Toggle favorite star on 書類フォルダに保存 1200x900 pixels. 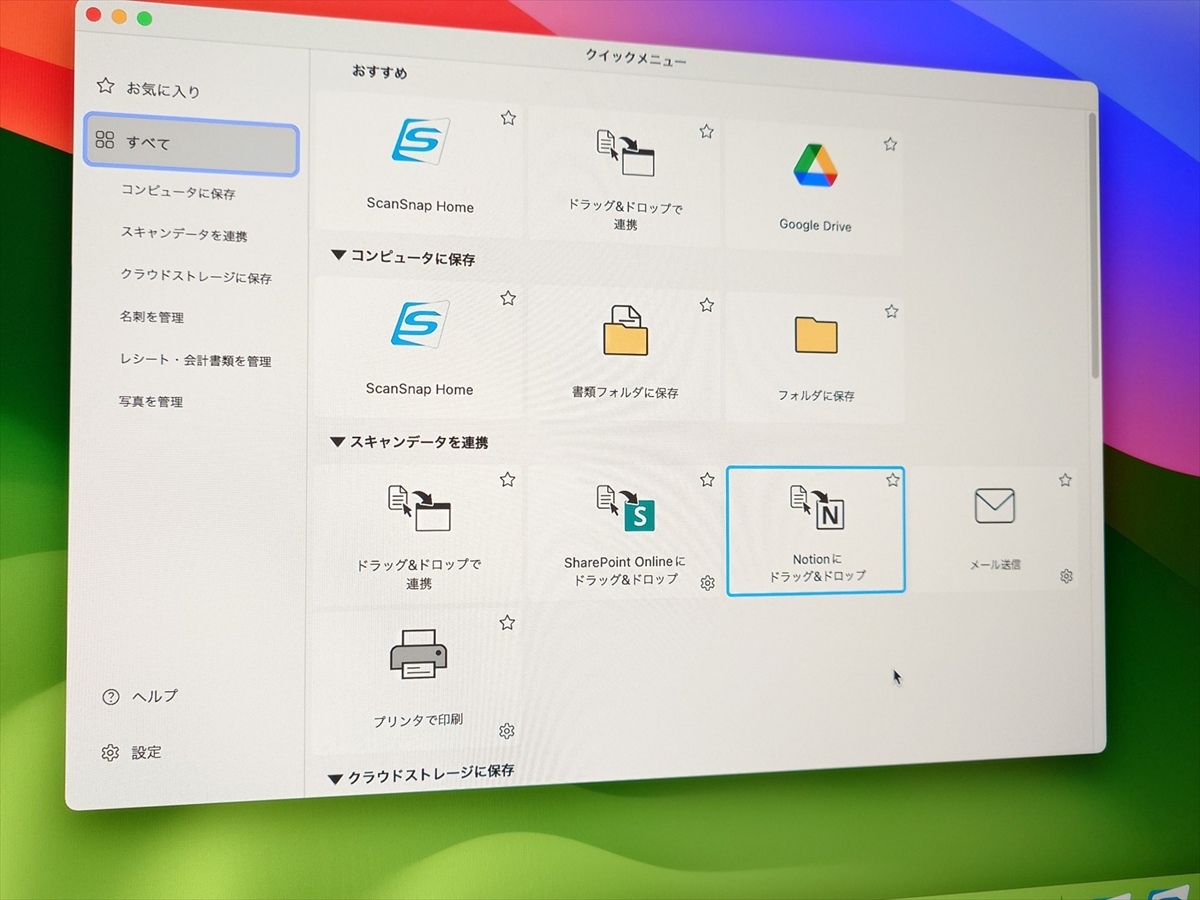[707, 305]
